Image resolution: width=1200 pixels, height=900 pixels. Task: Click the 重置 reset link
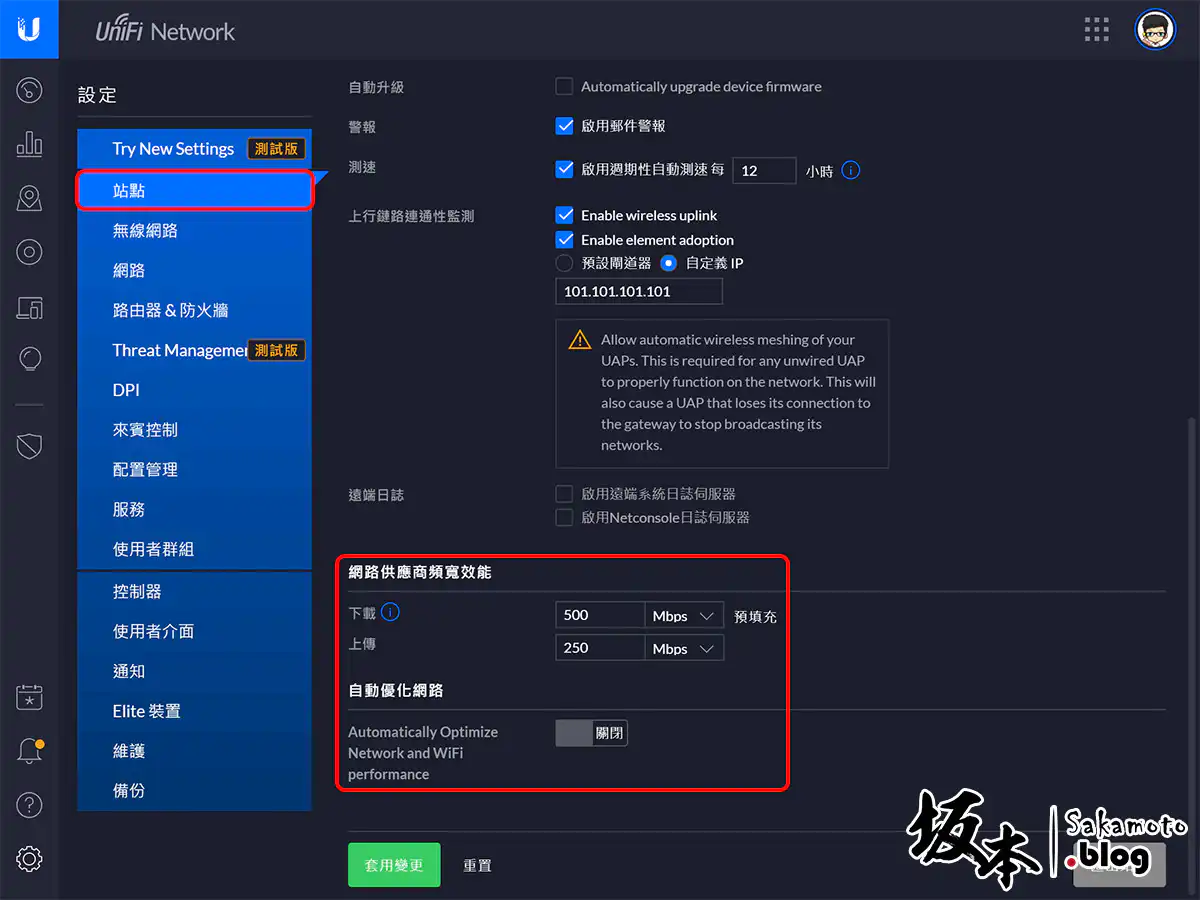pyautogui.click(x=477, y=866)
